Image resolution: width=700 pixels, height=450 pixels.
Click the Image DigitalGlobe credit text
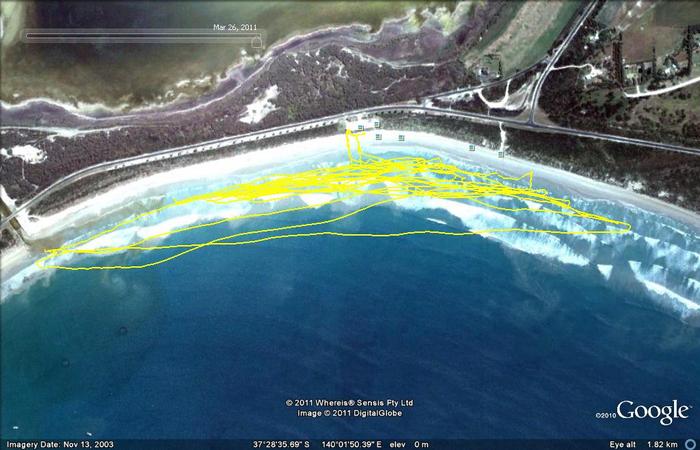[x=349, y=412]
